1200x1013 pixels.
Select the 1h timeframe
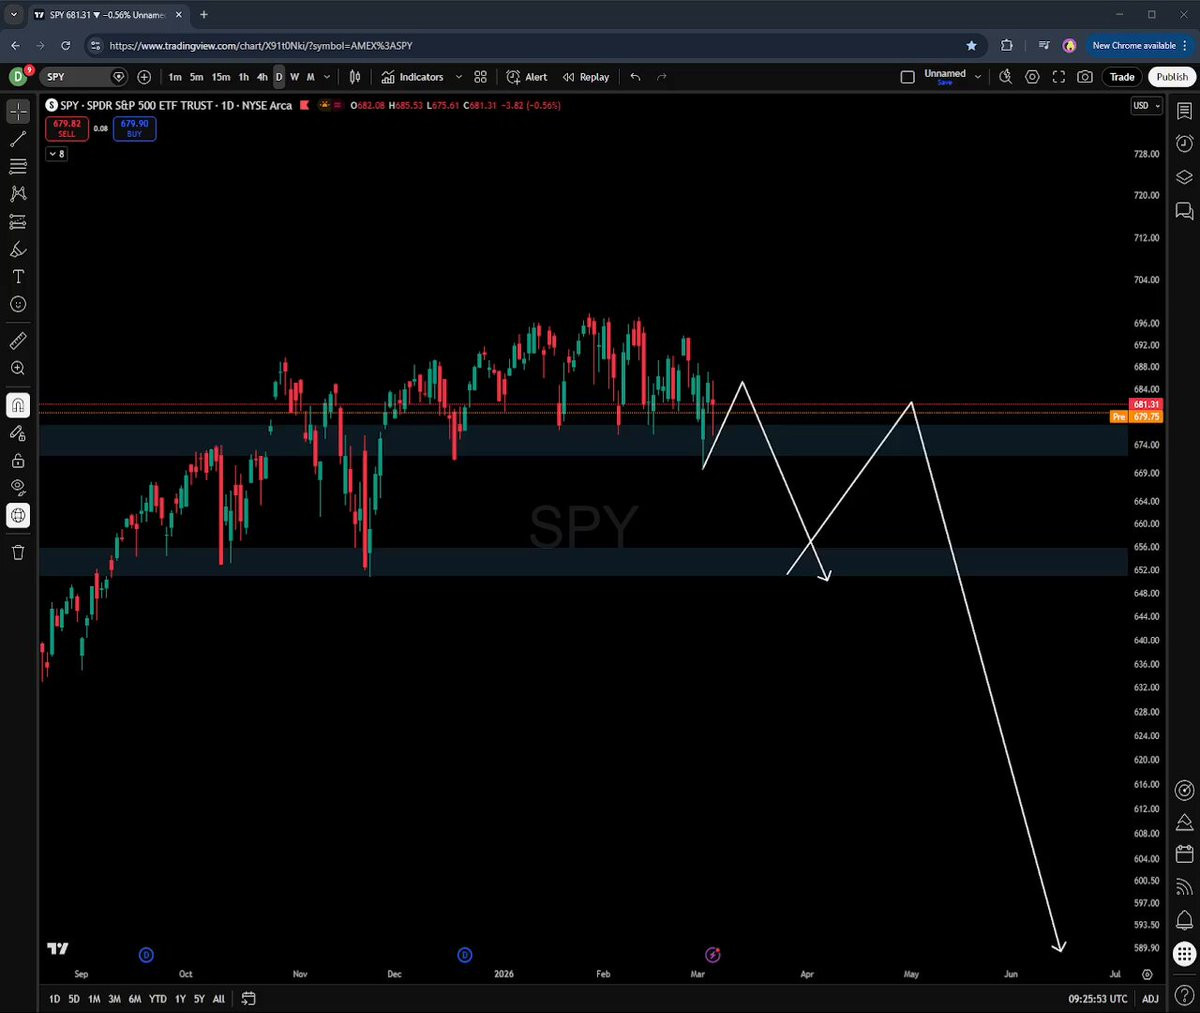243,77
